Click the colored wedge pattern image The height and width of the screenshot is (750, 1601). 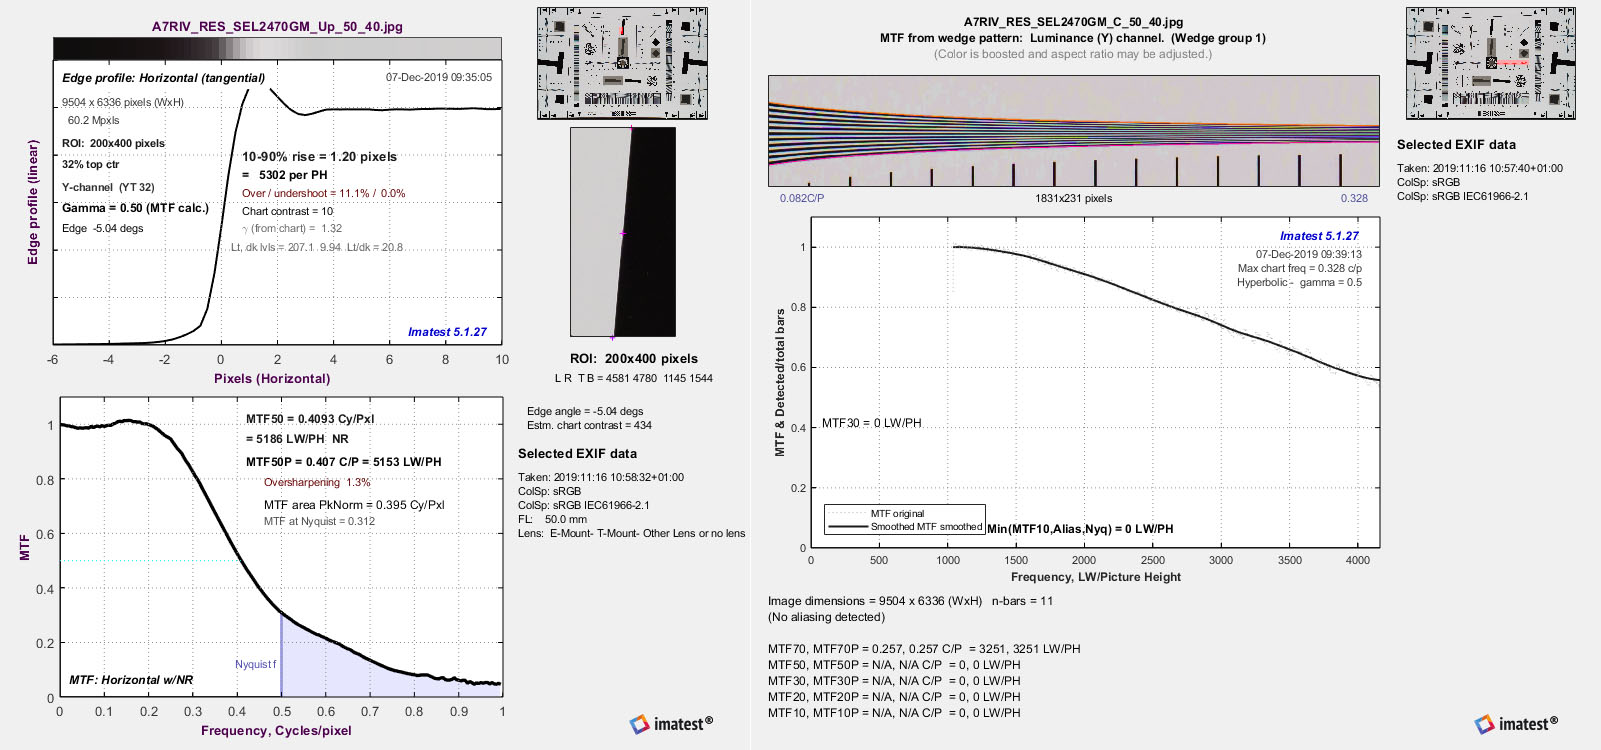pyautogui.click(x=1073, y=131)
